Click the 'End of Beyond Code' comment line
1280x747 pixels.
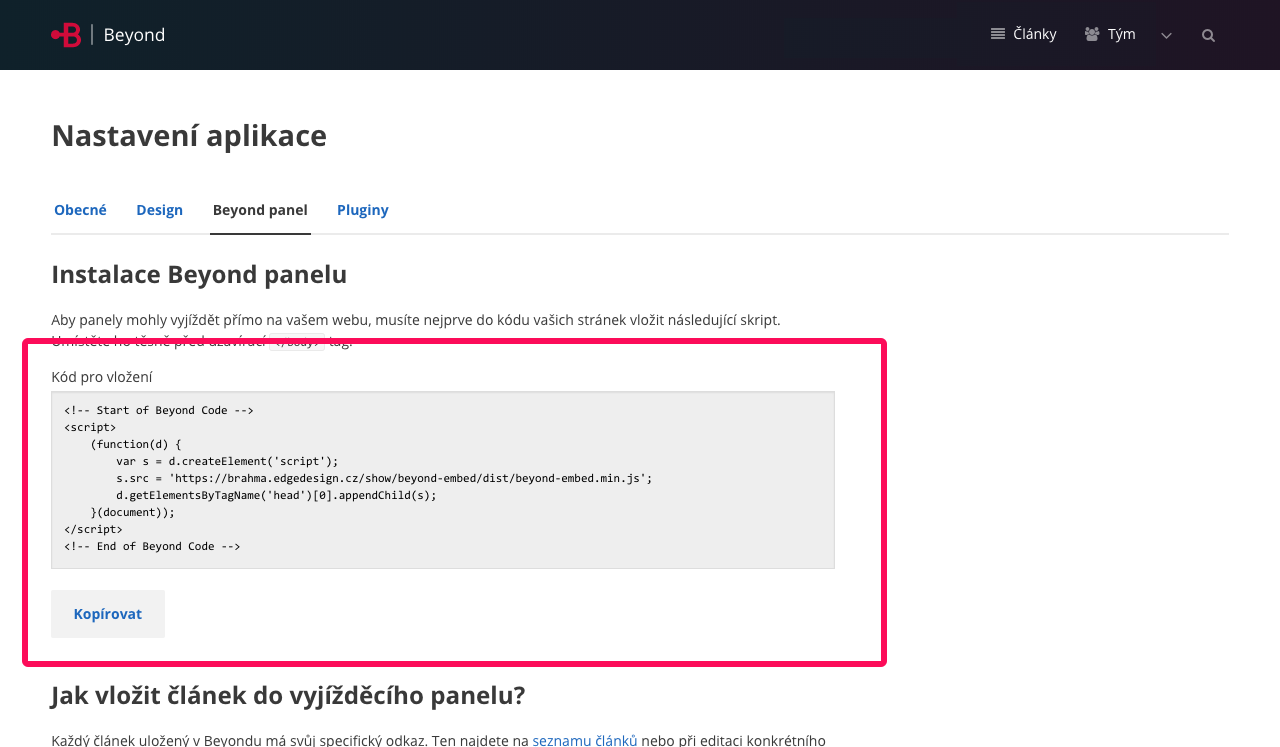152,546
